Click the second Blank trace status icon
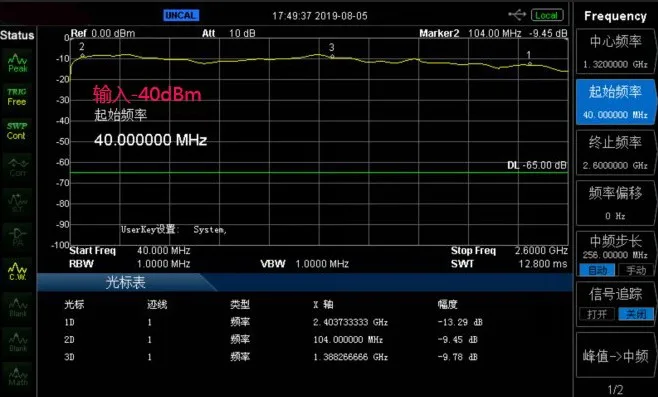 (x=18, y=342)
